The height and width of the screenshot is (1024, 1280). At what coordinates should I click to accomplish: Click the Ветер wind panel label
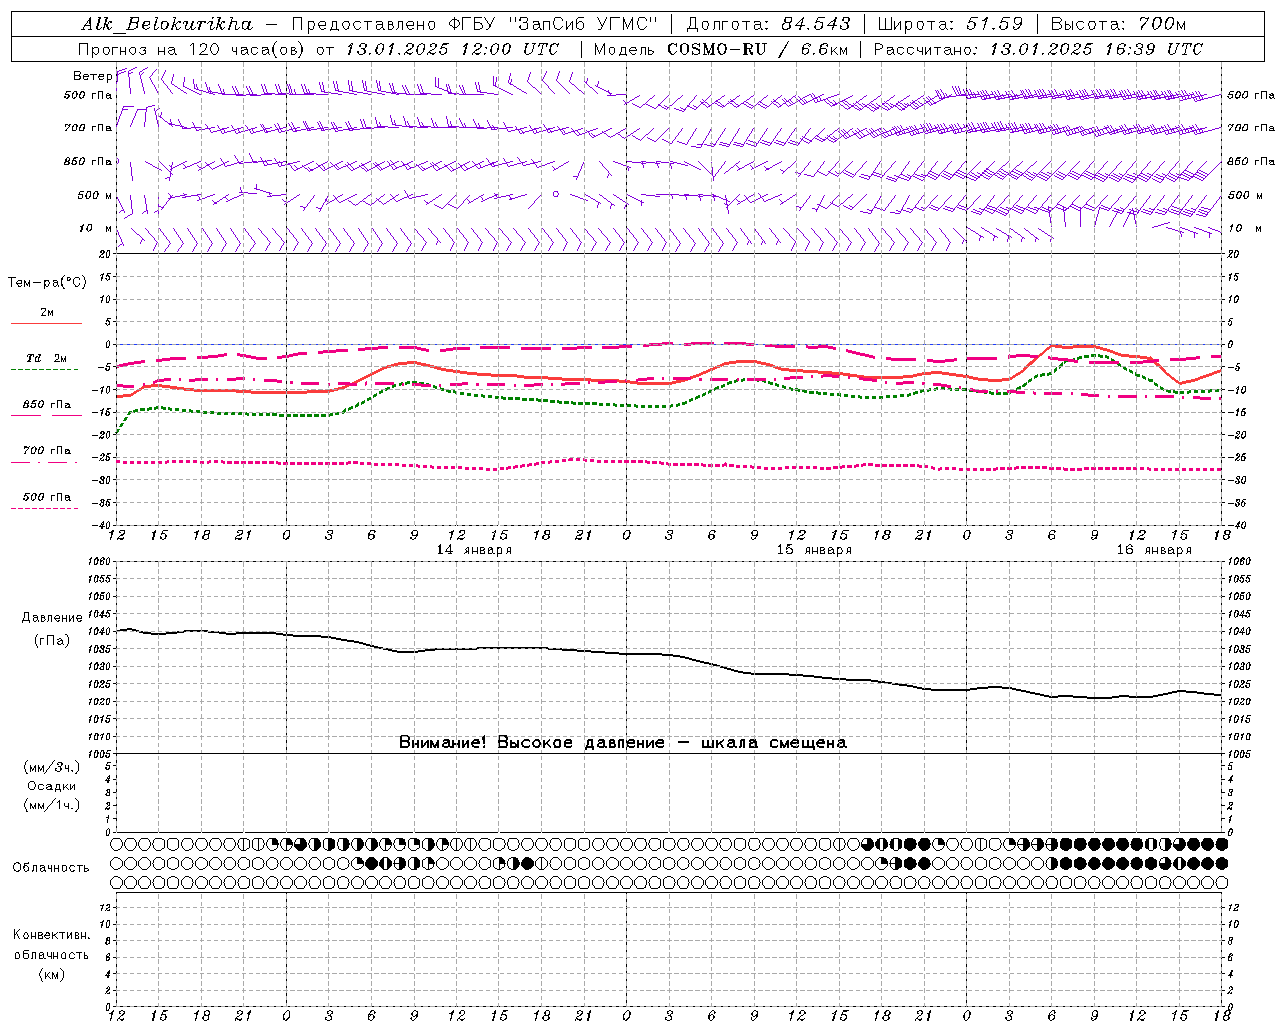coord(92,76)
